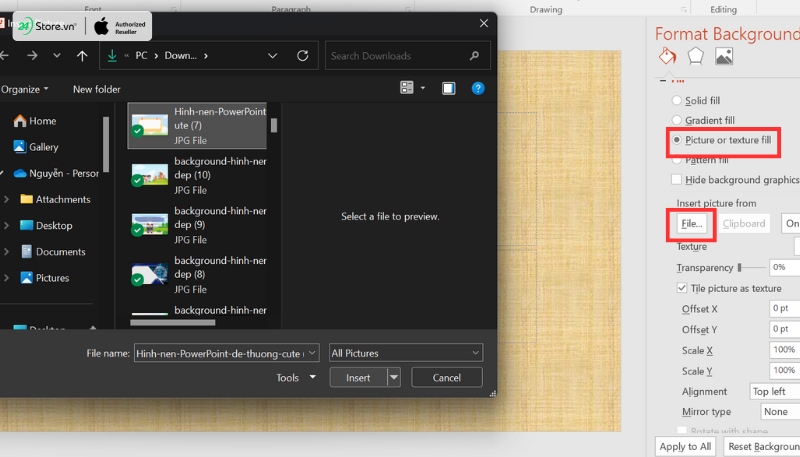Expand the Documents folder tree
Image resolution: width=800 pixels, height=457 pixels.
coord(6,251)
